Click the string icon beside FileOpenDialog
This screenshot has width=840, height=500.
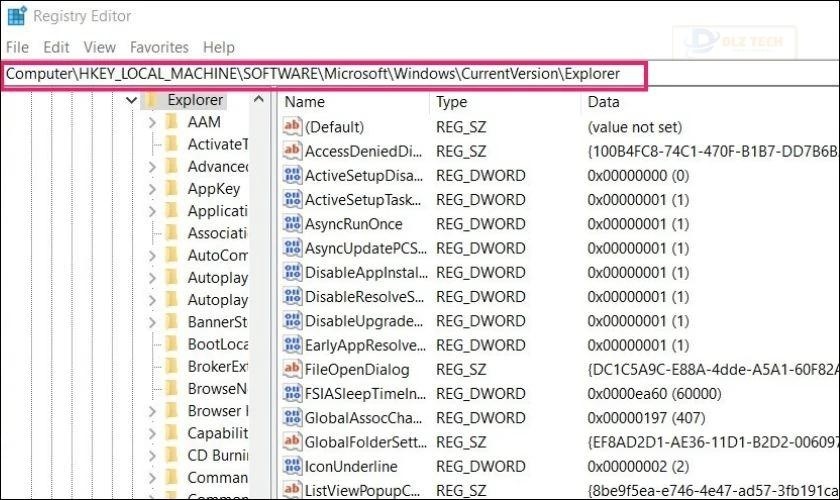(292, 369)
